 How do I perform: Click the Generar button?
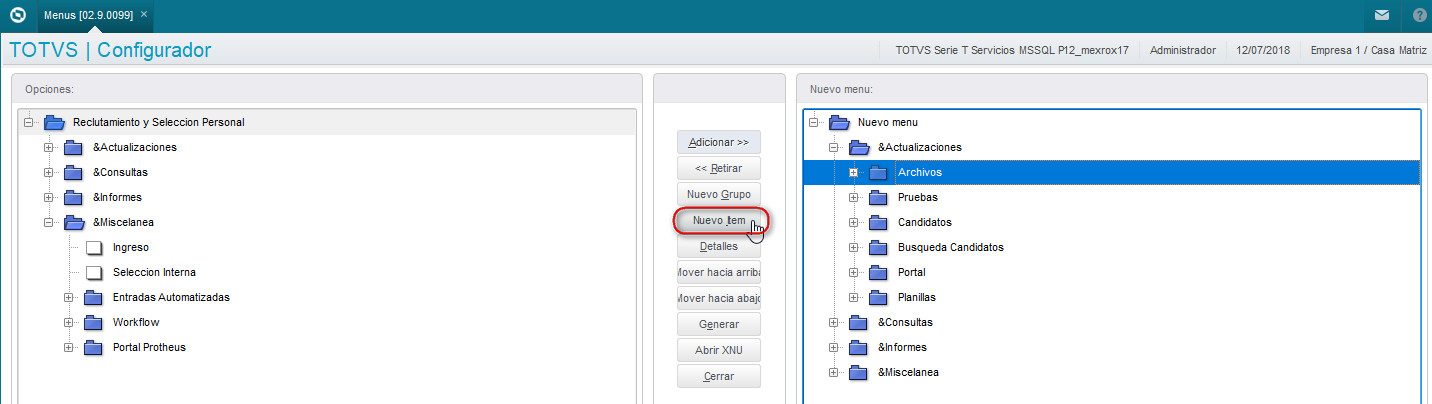[719, 324]
